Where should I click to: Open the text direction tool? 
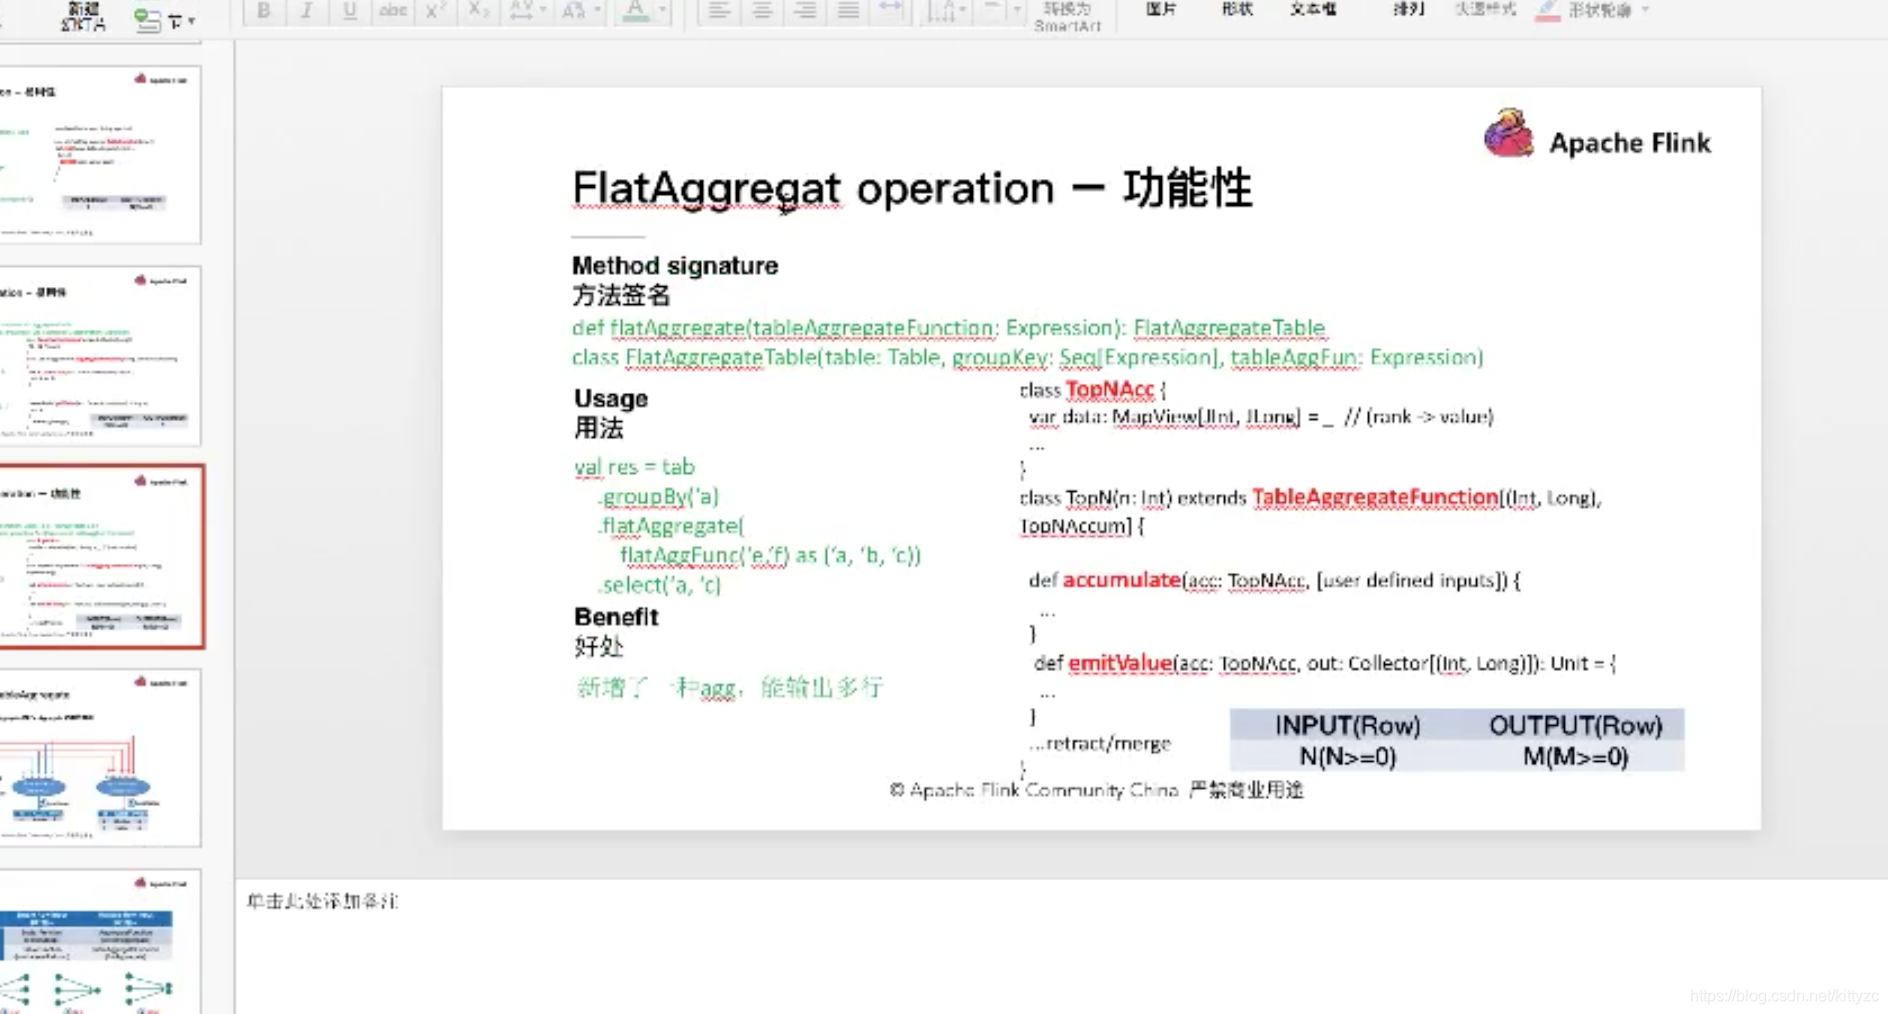pyautogui.click(x=945, y=10)
